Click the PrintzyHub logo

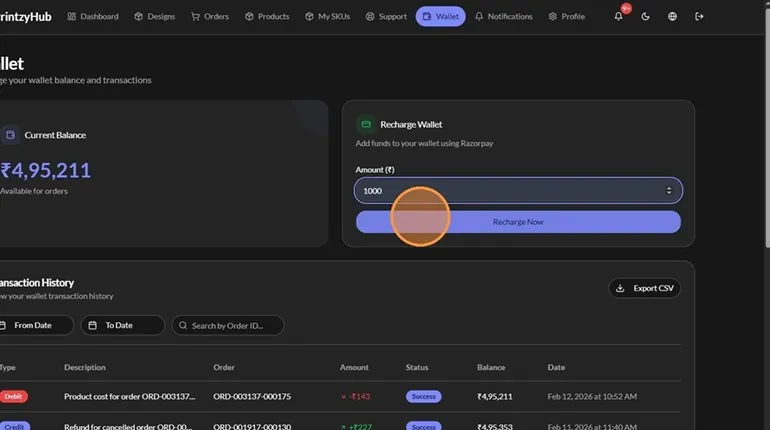(x=26, y=17)
